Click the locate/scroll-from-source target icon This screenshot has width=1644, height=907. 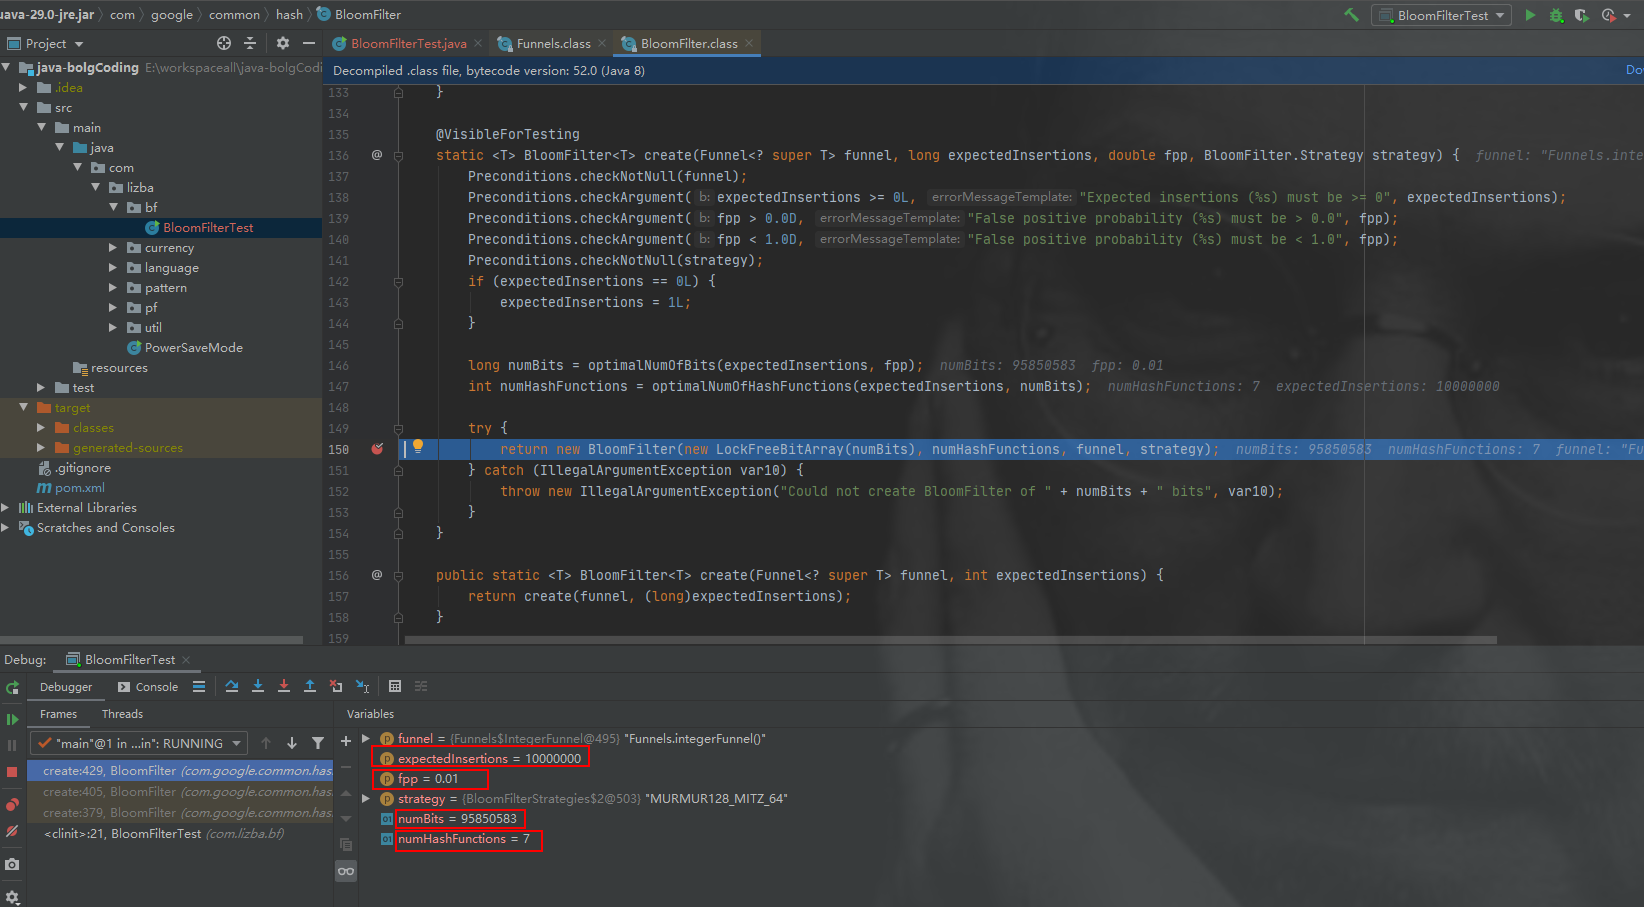(x=224, y=43)
